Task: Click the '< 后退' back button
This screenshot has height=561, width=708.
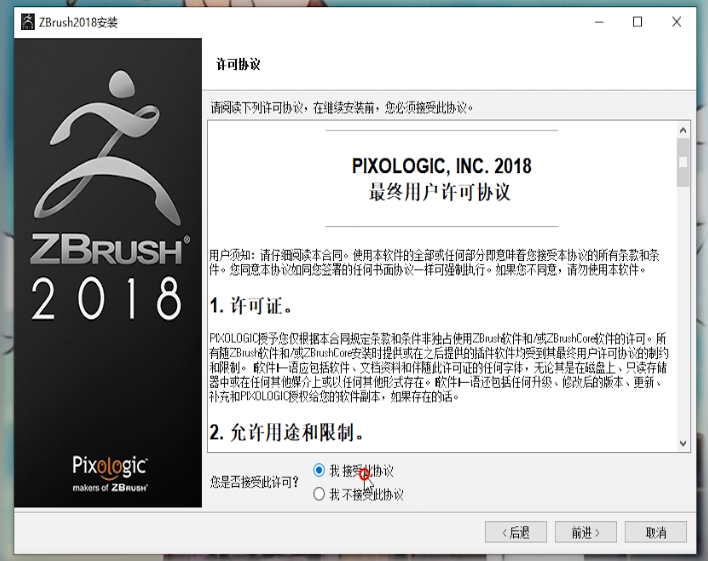Action: click(x=516, y=532)
